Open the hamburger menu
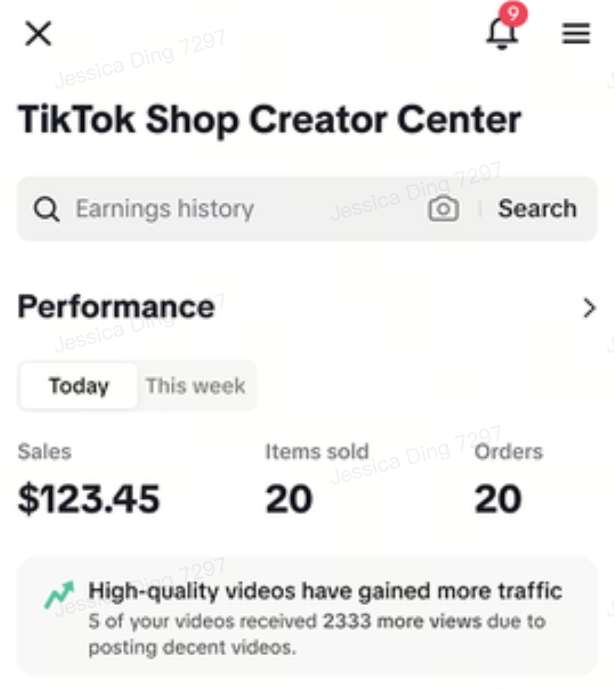614x690 pixels. click(576, 34)
